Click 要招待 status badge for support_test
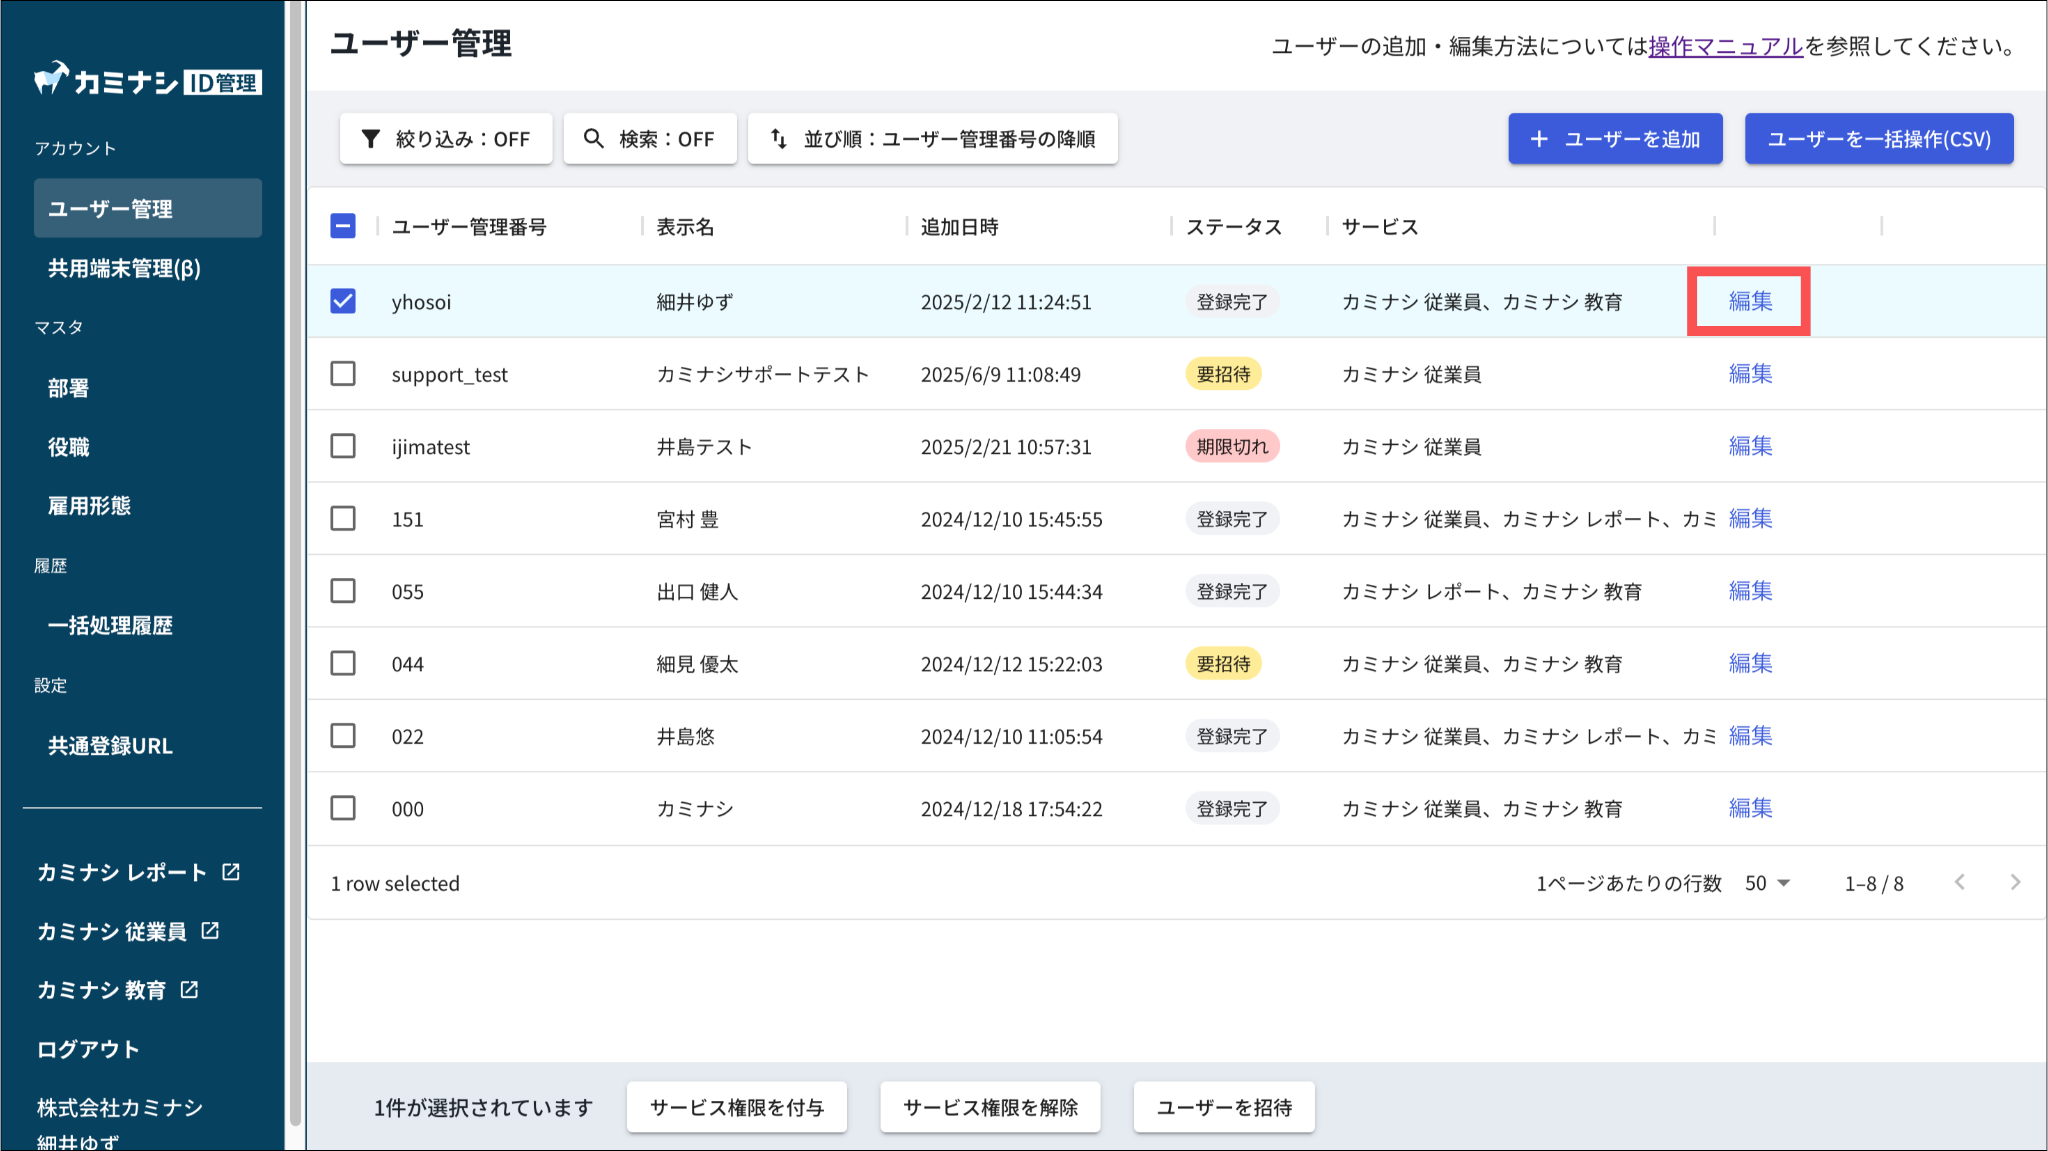The height and width of the screenshot is (1151, 2048). (1223, 374)
